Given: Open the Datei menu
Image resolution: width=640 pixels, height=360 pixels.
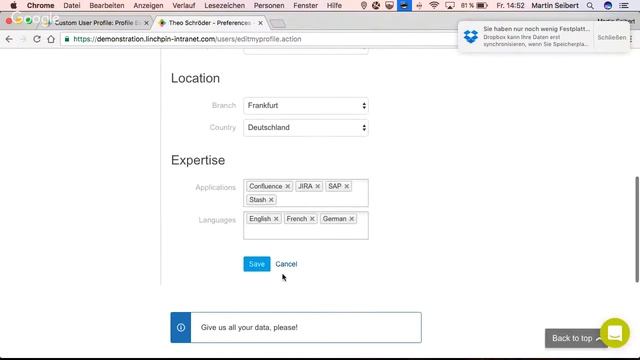Looking at the screenshot, I should 72,6.
